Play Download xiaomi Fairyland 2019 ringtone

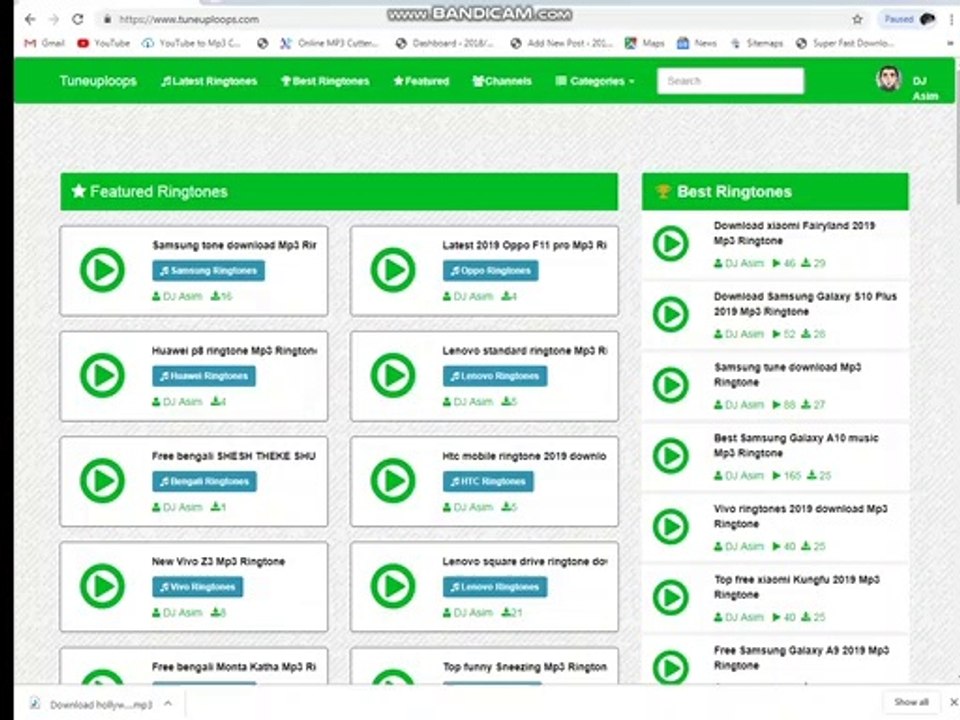coord(671,244)
